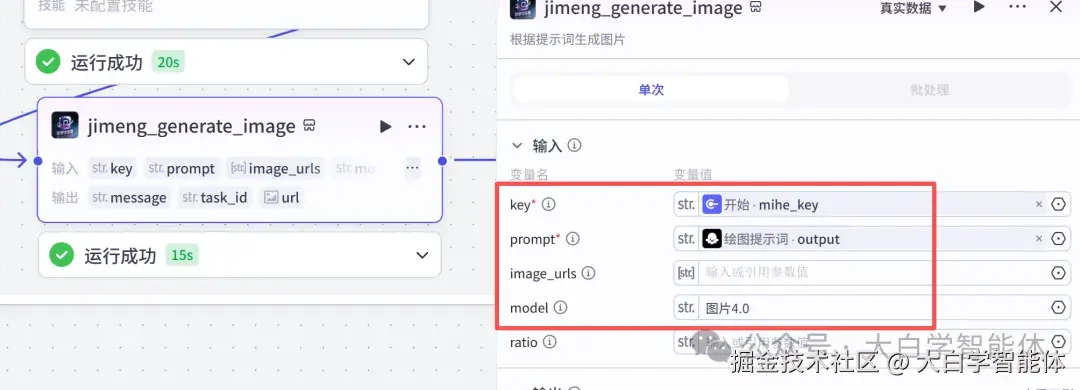
Task: Open the reference picker for the model row
Action: pos(1059,308)
